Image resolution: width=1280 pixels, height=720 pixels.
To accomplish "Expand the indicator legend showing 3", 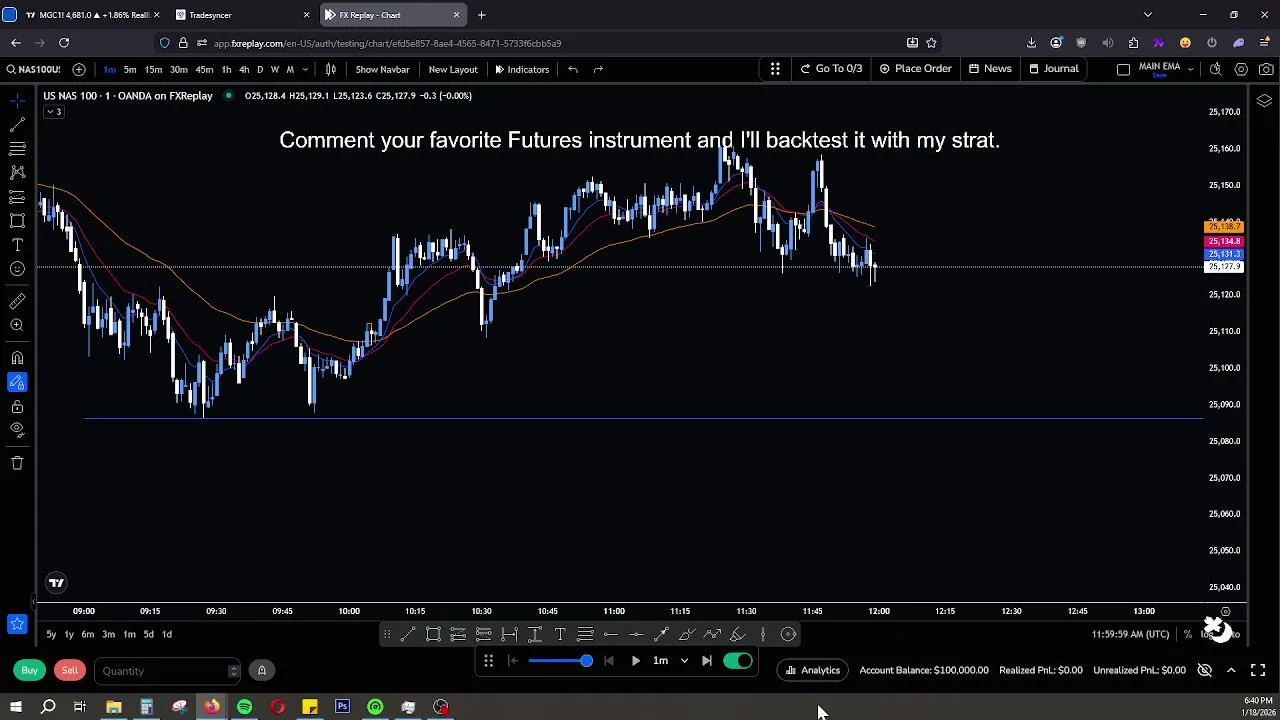I will tap(53, 112).
